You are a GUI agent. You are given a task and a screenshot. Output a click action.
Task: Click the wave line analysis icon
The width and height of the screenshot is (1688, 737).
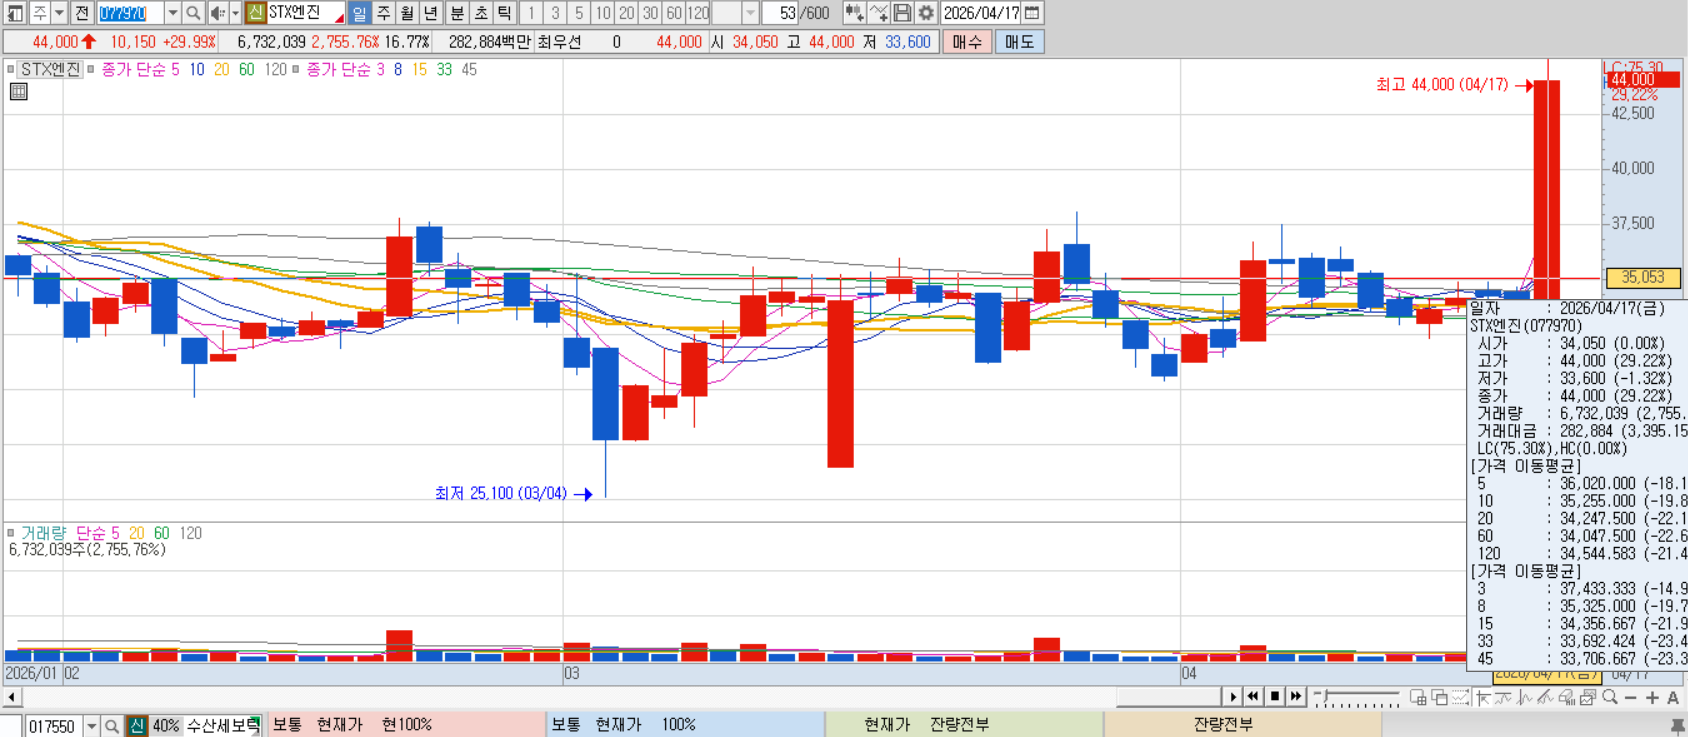[x=1524, y=697]
